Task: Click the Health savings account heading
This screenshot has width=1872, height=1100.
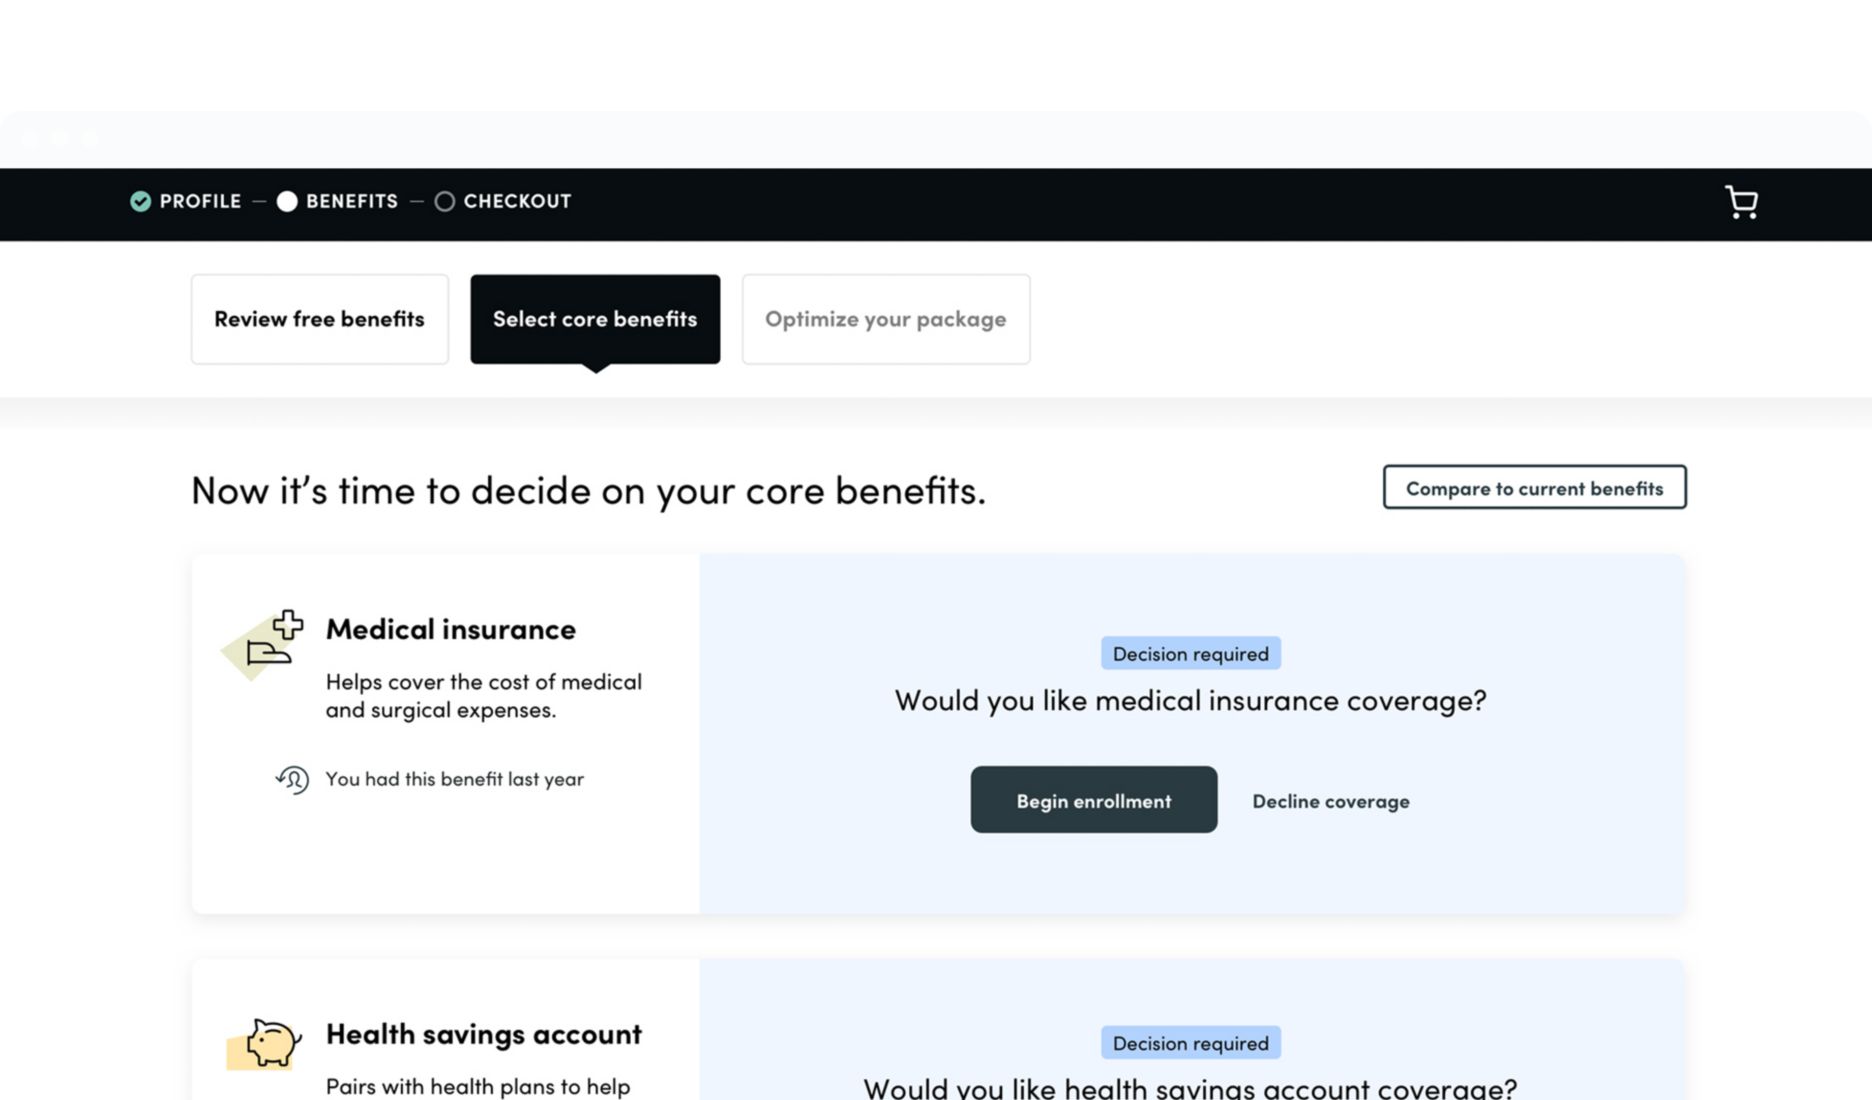Action: pyautogui.click(x=484, y=1034)
